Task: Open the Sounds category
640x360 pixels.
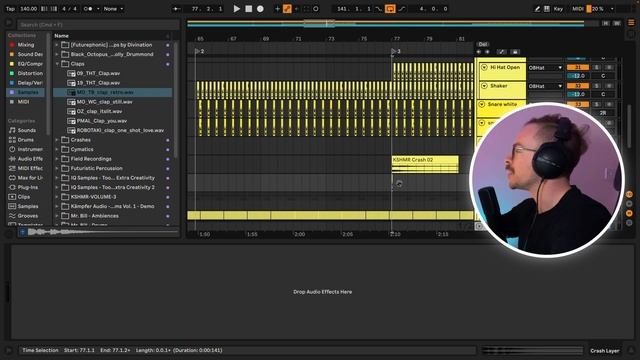Action: [26, 130]
